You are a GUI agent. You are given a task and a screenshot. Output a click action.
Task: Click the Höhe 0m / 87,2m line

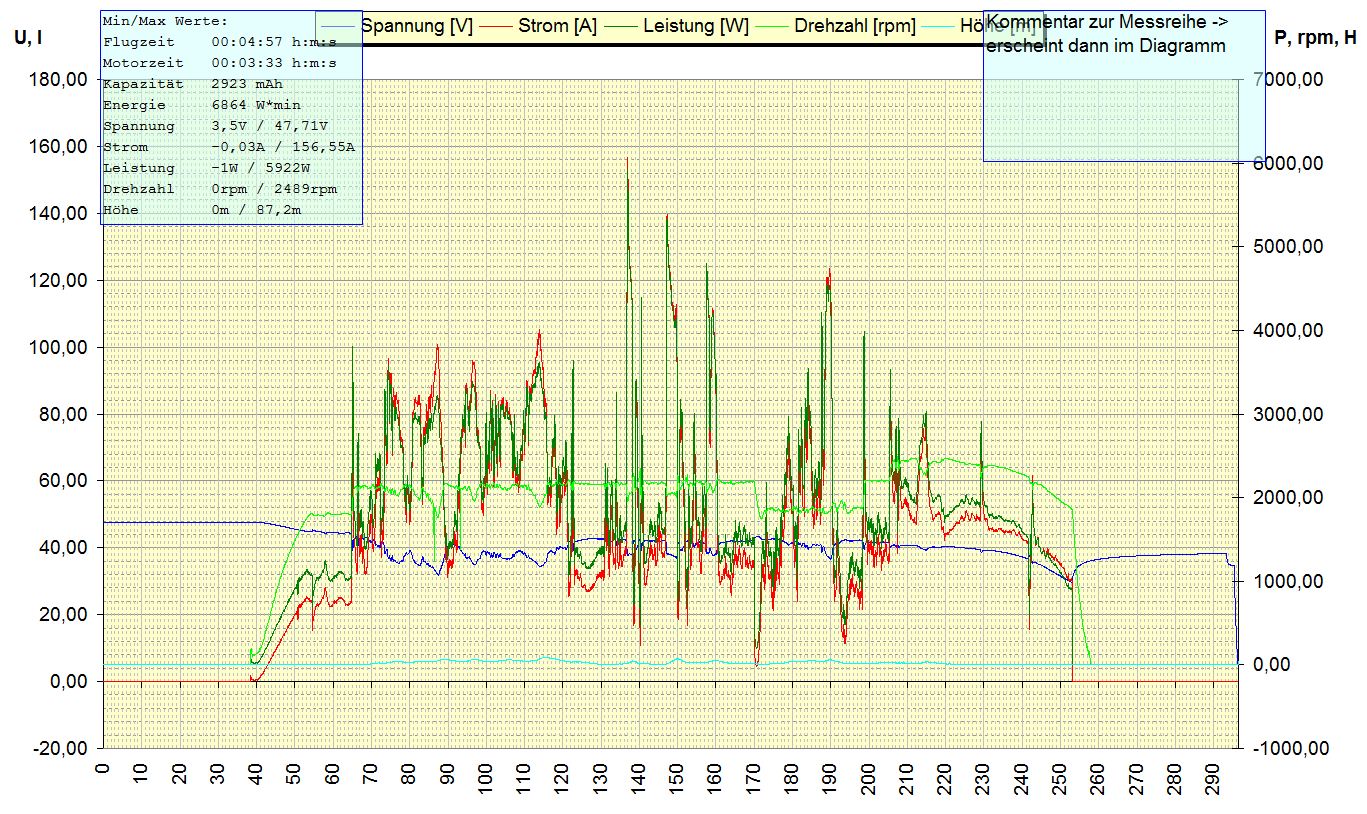pos(201,210)
